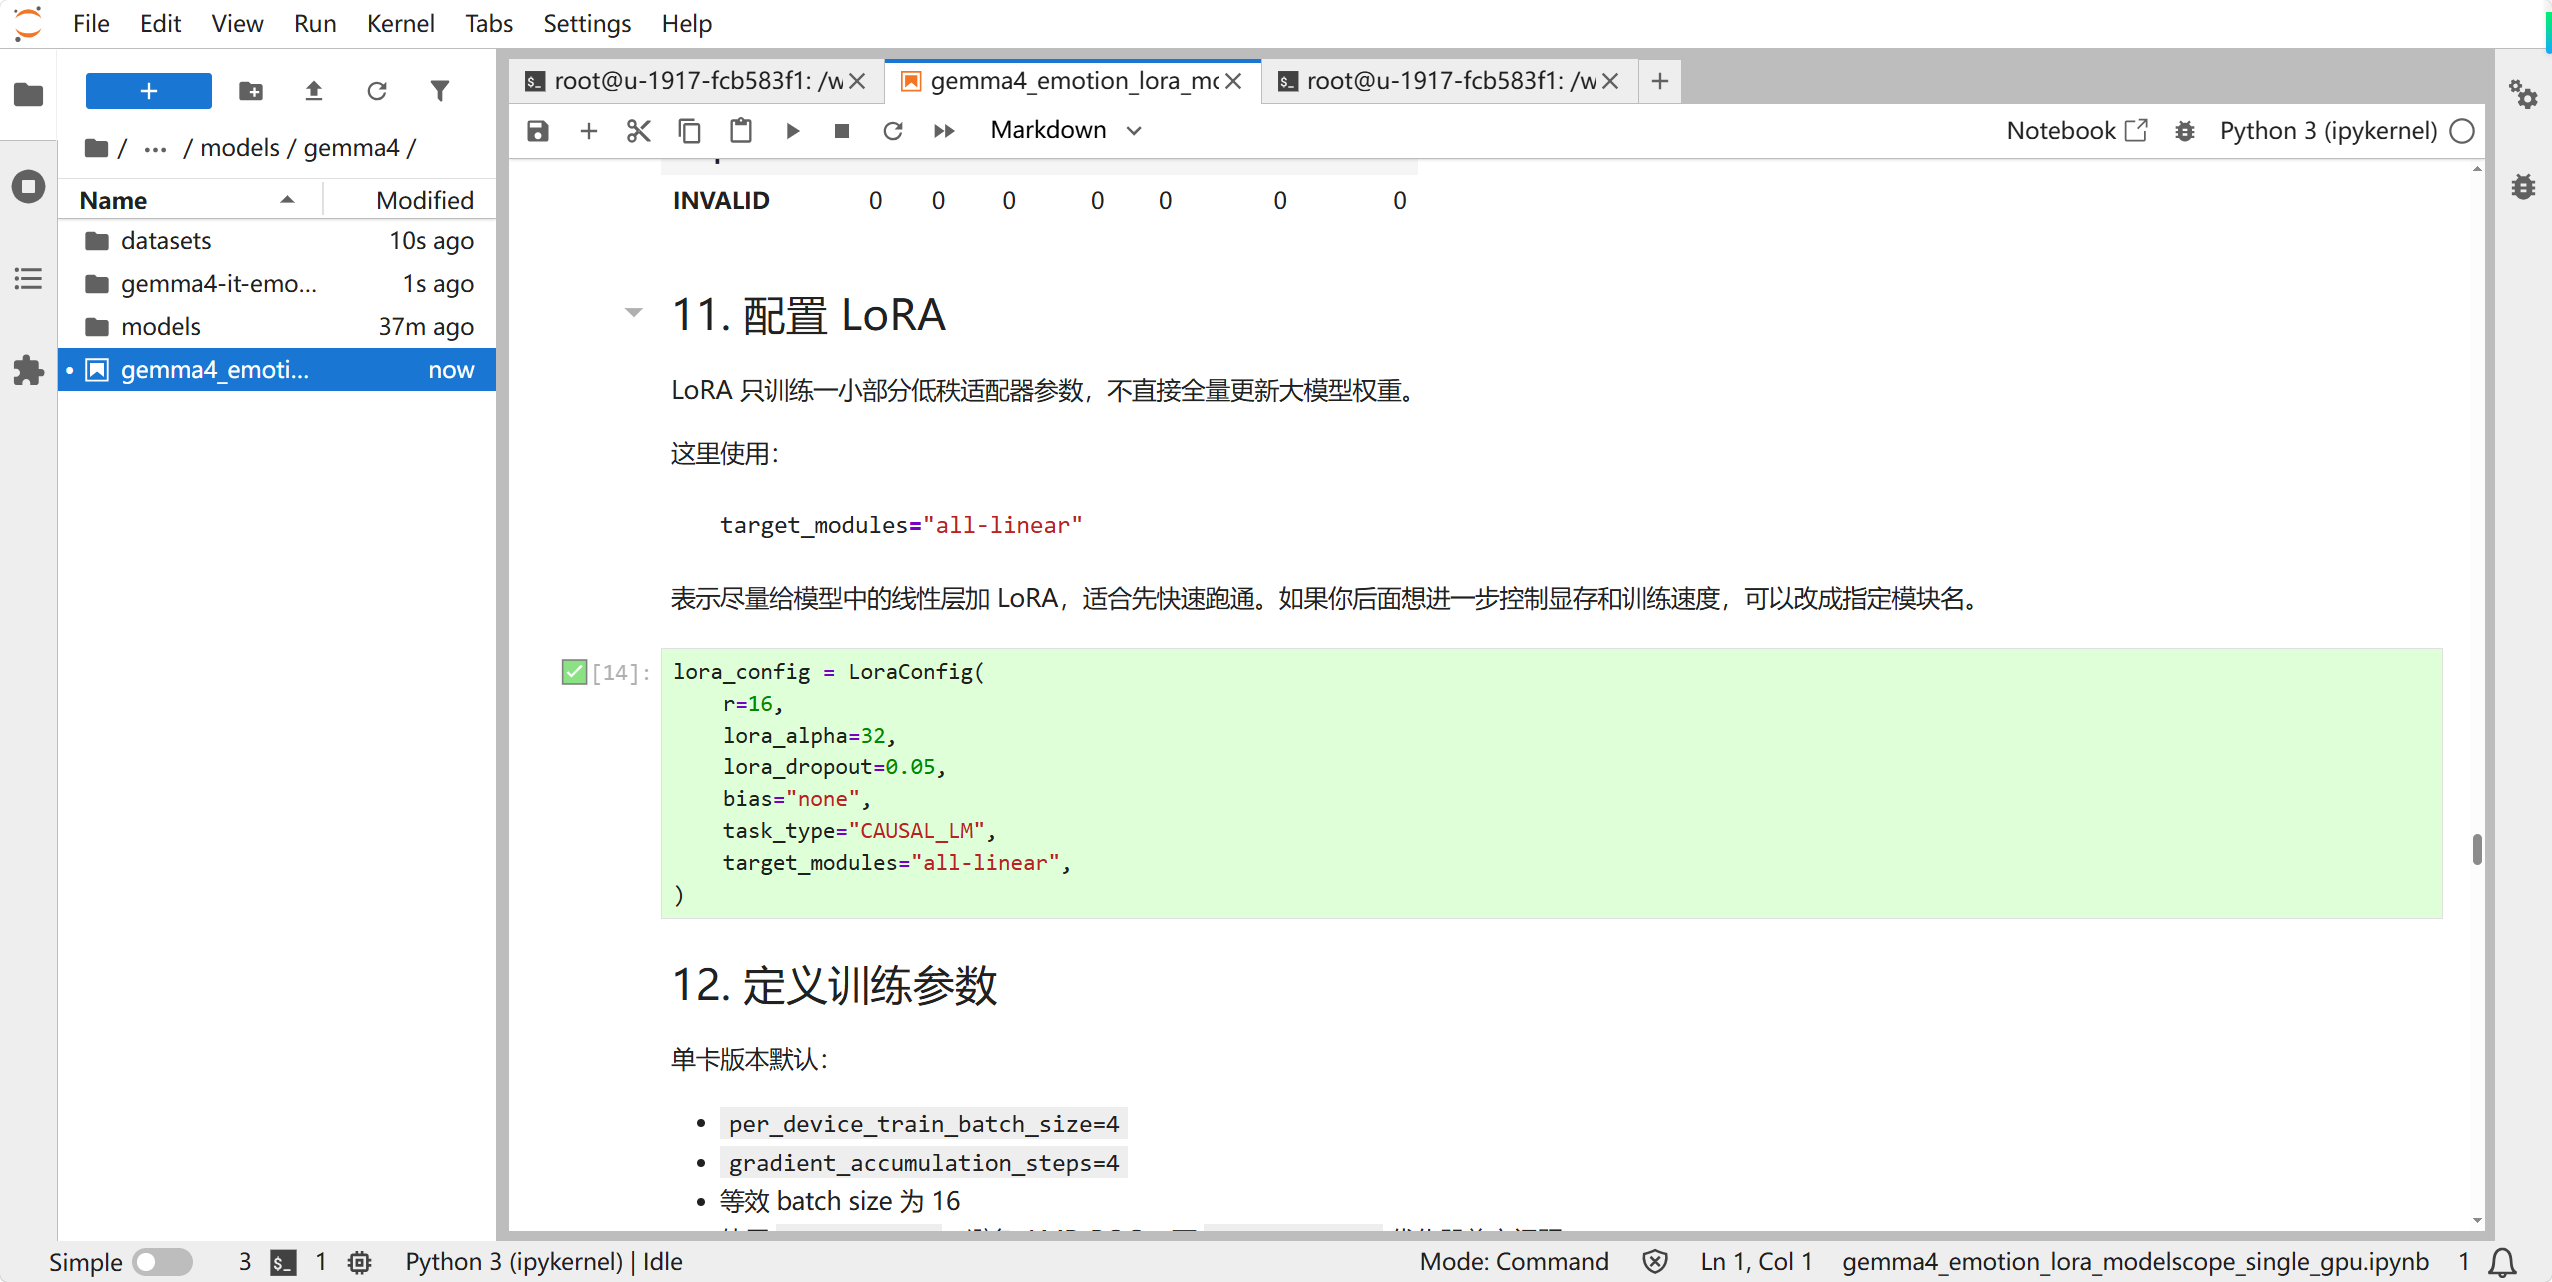
Task: Open the Kernel menu
Action: pyautogui.click(x=400, y=23)
